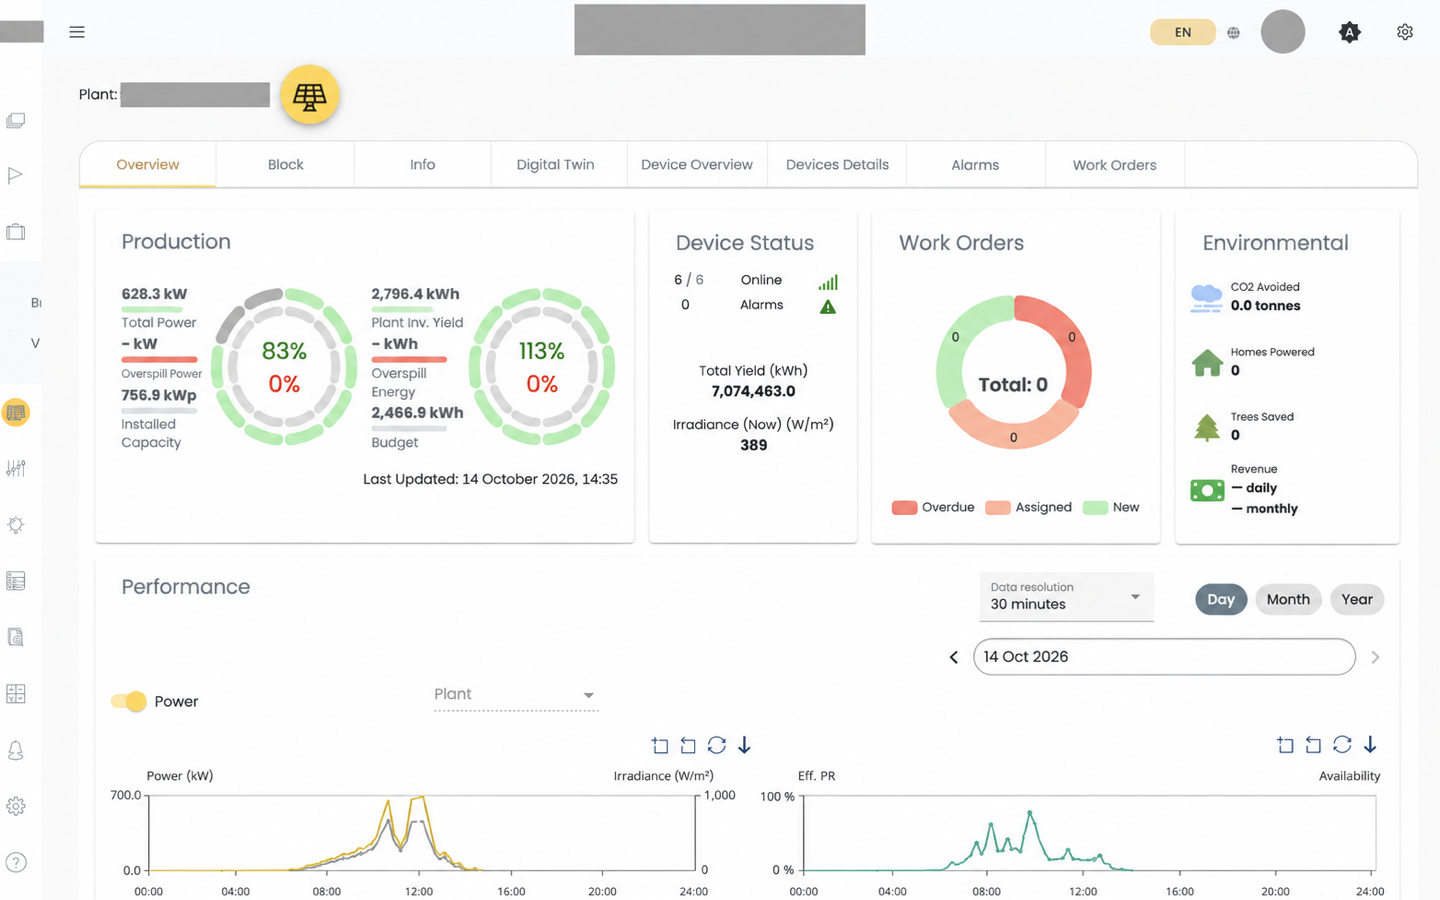1440x900 pixels.
Task: Click the 14 Oct 2026 date field
Action: click(x=1164, y=657)
